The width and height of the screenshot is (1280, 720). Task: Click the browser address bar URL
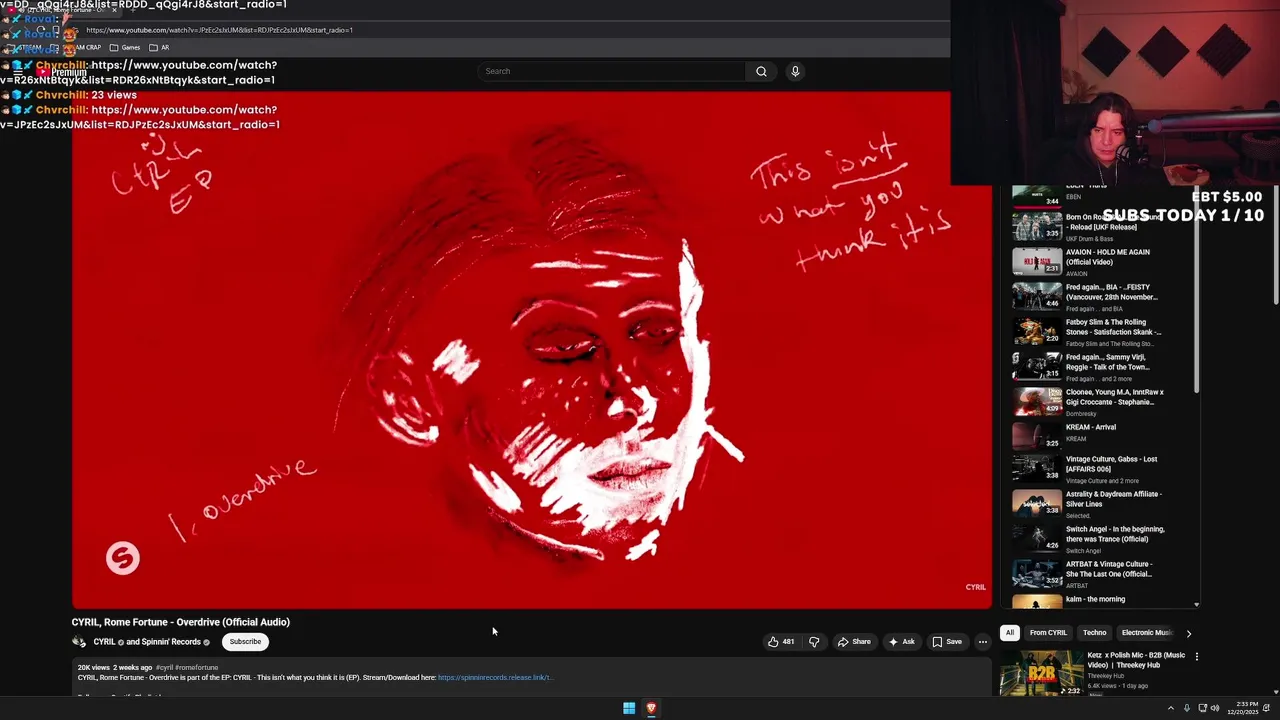219,30
